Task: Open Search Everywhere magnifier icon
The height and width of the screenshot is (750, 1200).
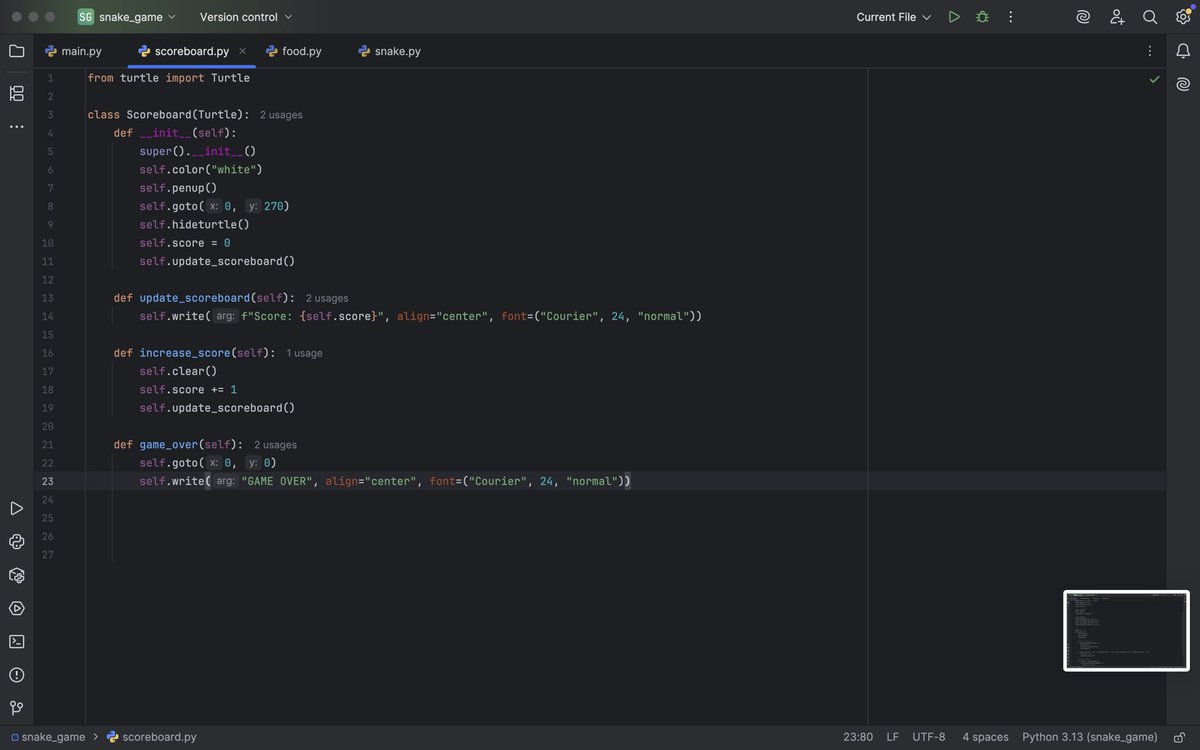Action: pos(1150,17)
